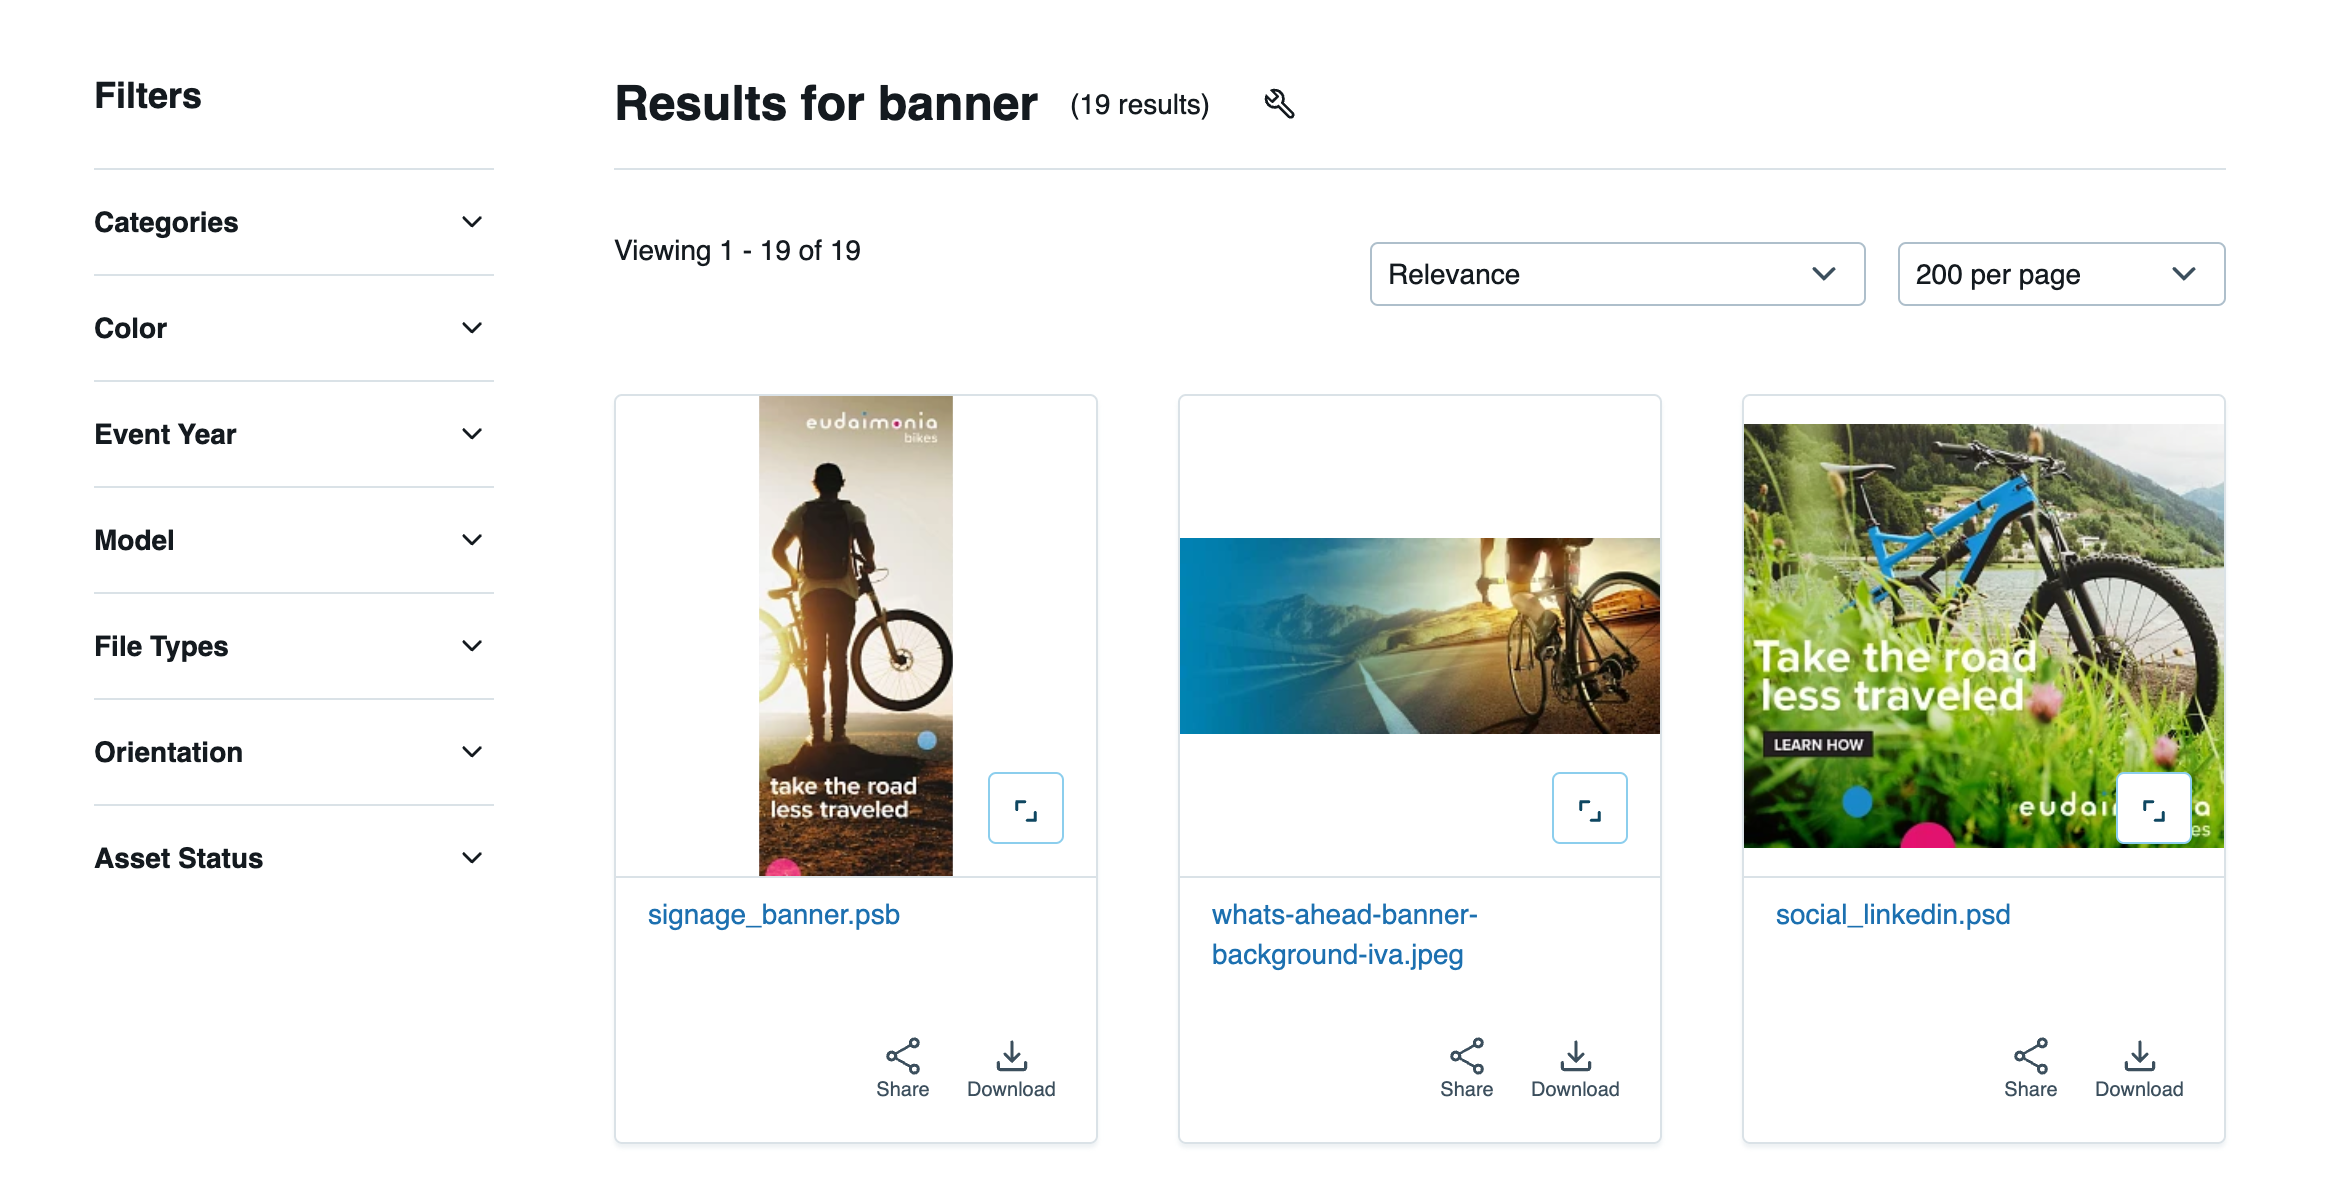Expand preview of signage_banner.psb

(1025, 808)
